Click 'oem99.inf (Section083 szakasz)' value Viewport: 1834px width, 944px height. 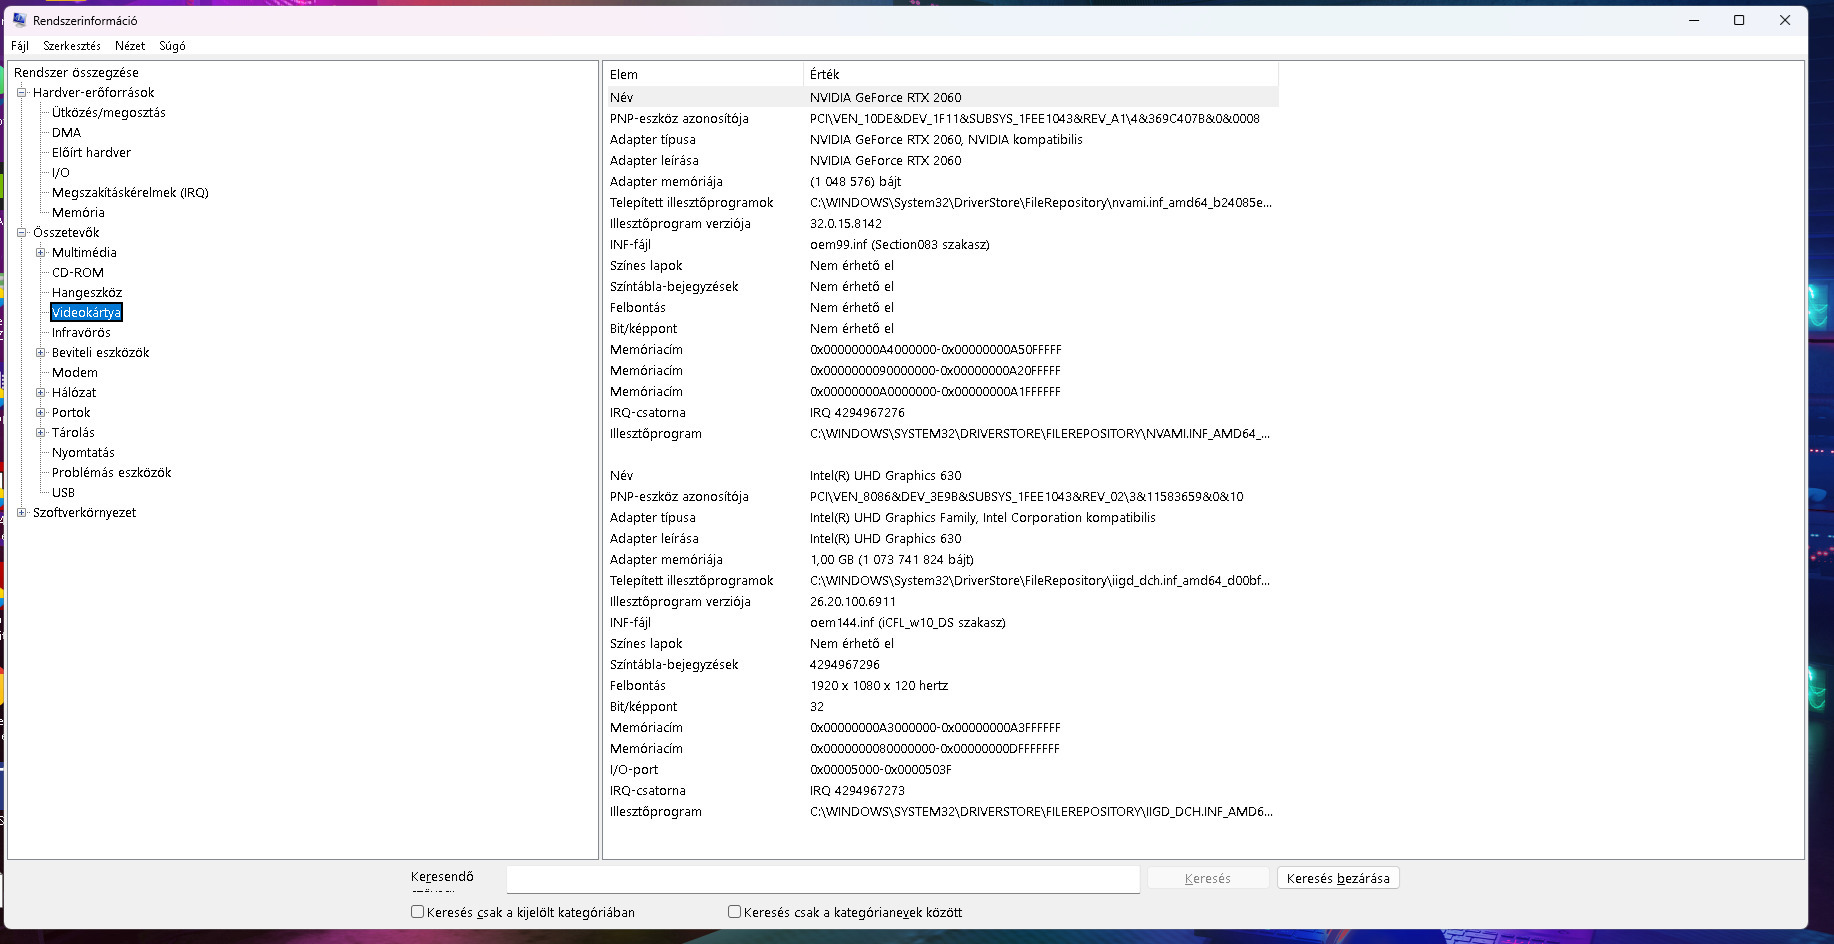tap(900, 244)
